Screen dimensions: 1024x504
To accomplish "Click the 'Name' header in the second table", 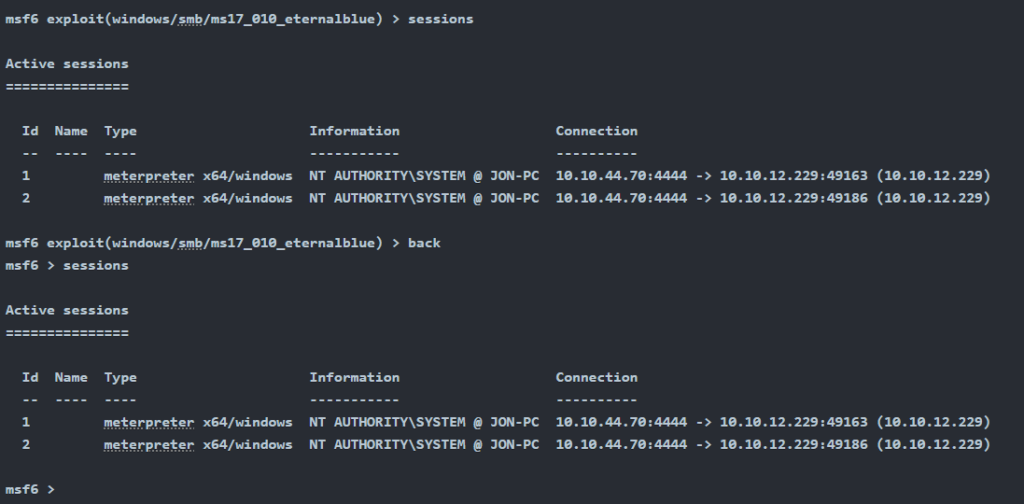I will pyautogui.click(x=71, y=377).
